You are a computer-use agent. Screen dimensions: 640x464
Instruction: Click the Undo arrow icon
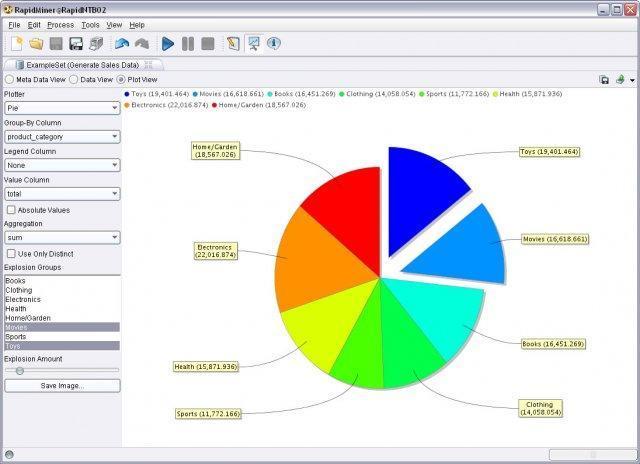[x=122, y=43]
